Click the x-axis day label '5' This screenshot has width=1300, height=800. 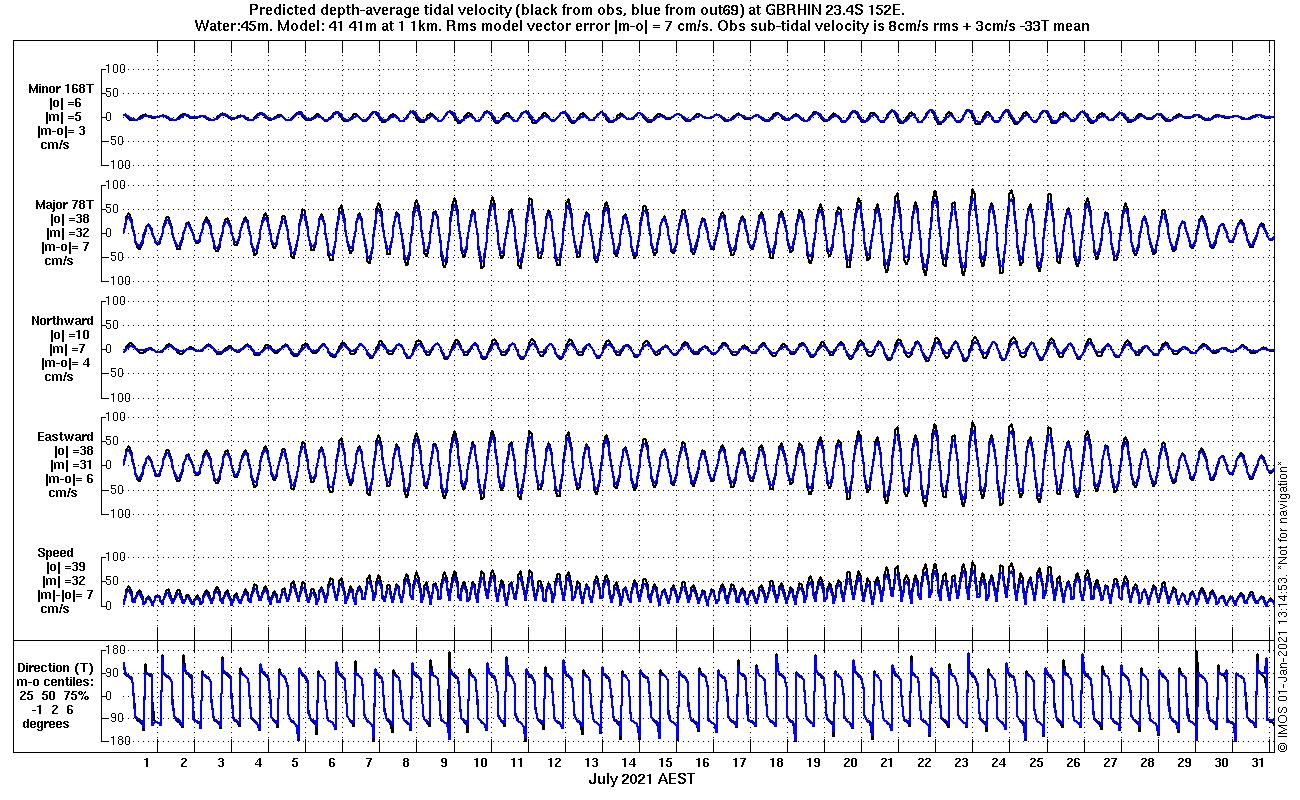pos(295,762)
